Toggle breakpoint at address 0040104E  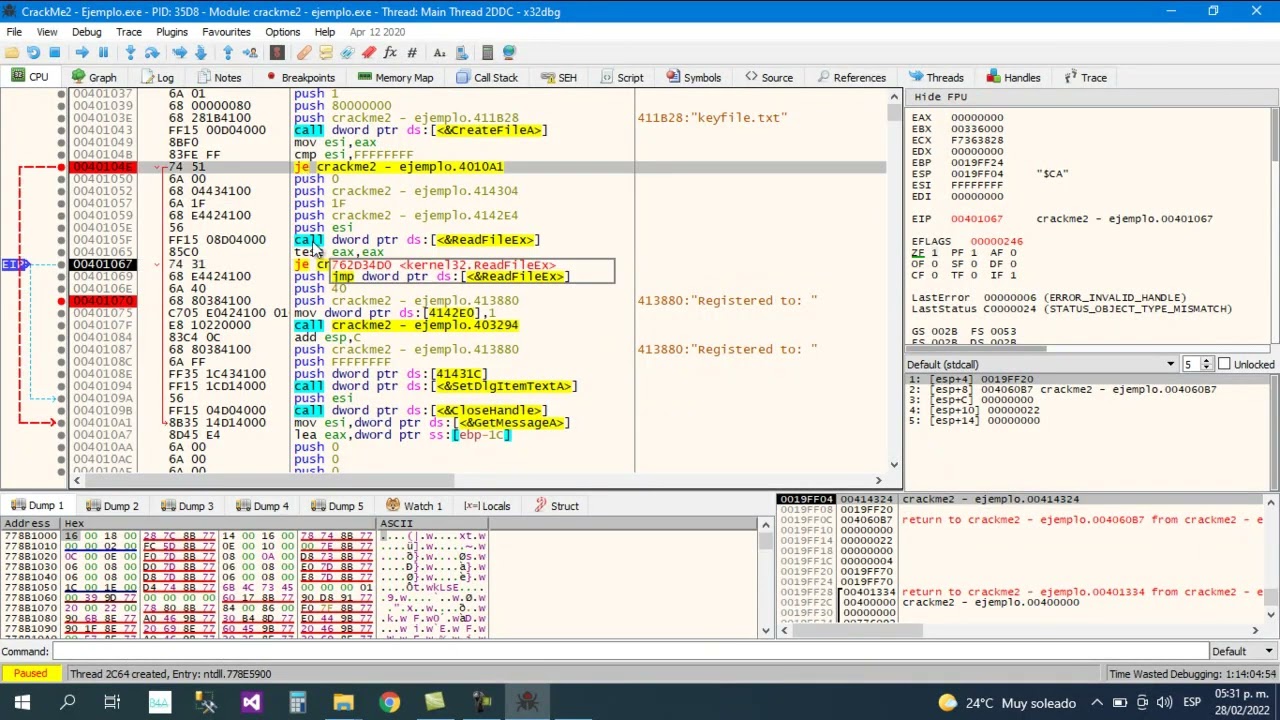click(61, 167)
